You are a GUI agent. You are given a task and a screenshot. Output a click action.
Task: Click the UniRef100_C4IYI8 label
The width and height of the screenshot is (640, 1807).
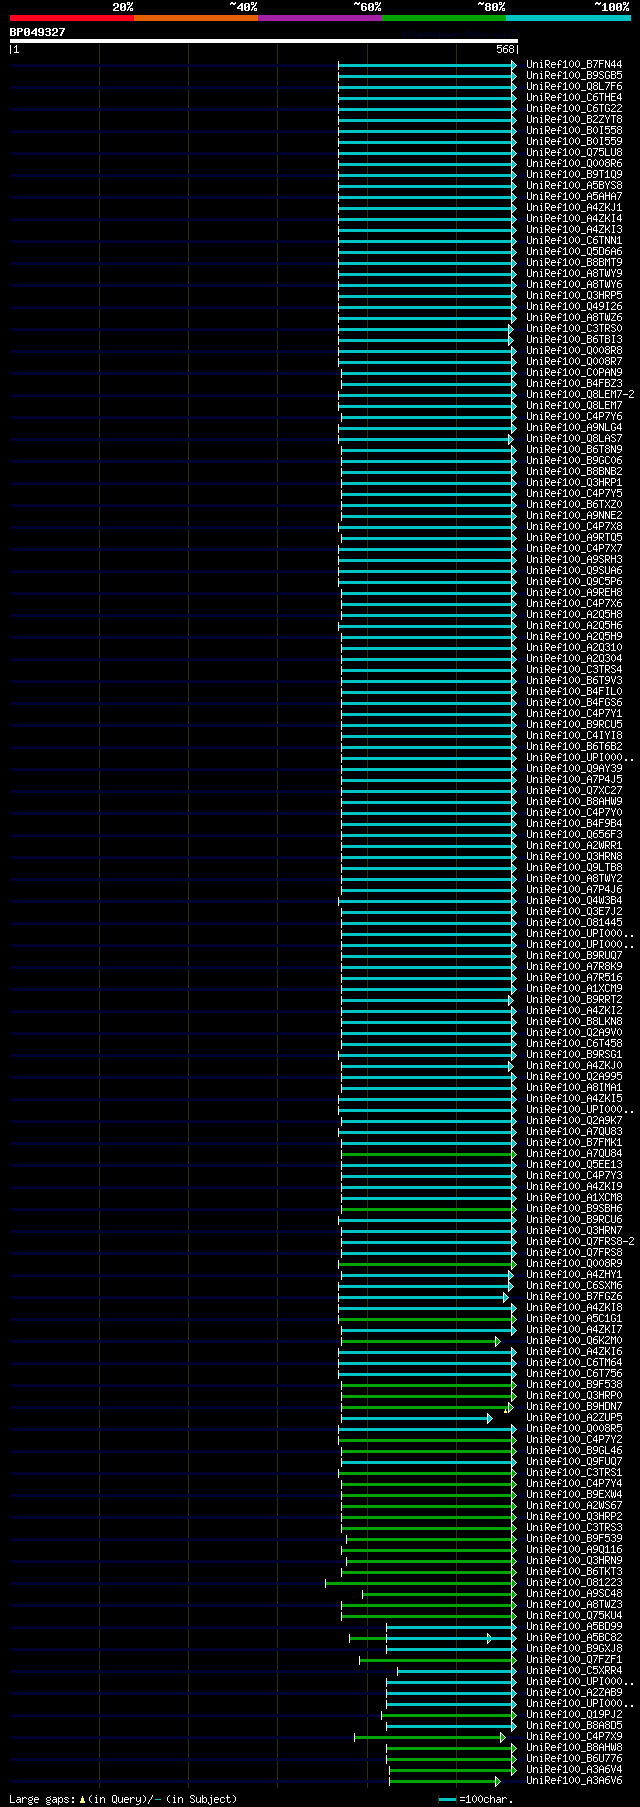coord(574,736)
